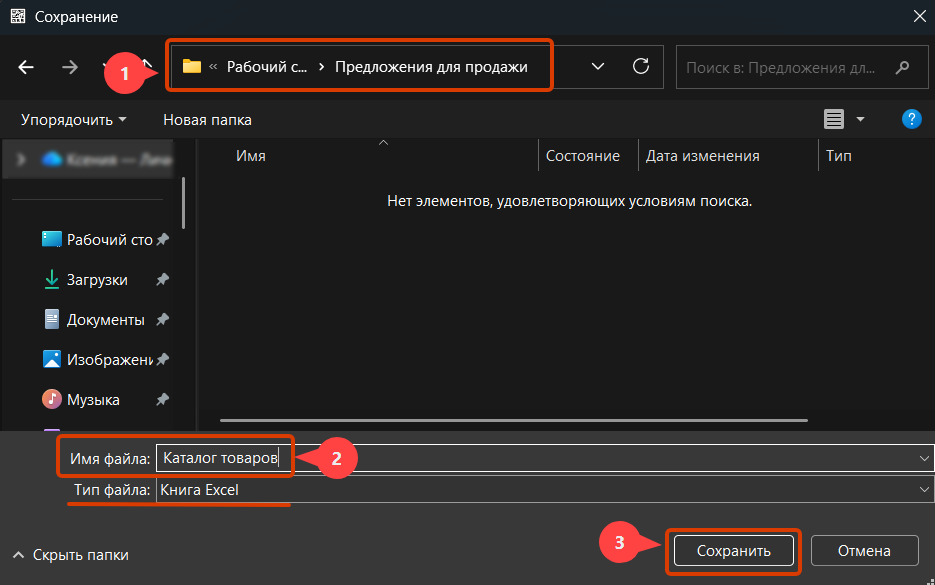Click Предложения для продажи path segment
The width and height of the screenshot is (935, 585).
tap(431, 67)
